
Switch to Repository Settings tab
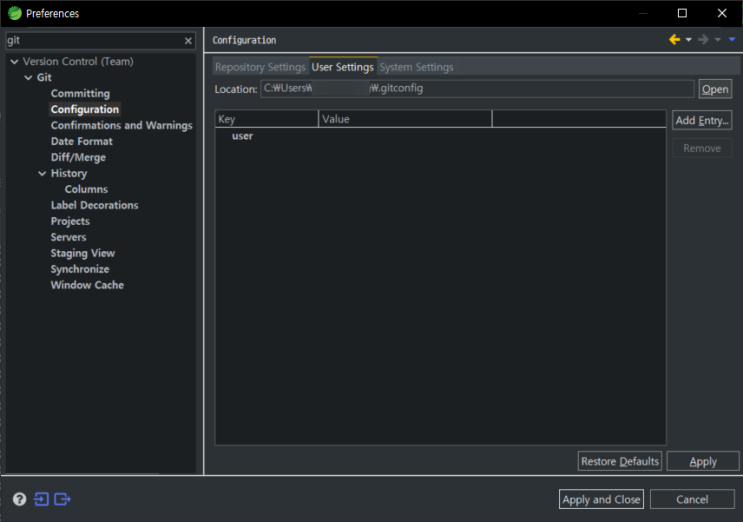pyautogui.click(x=260, y=67)
